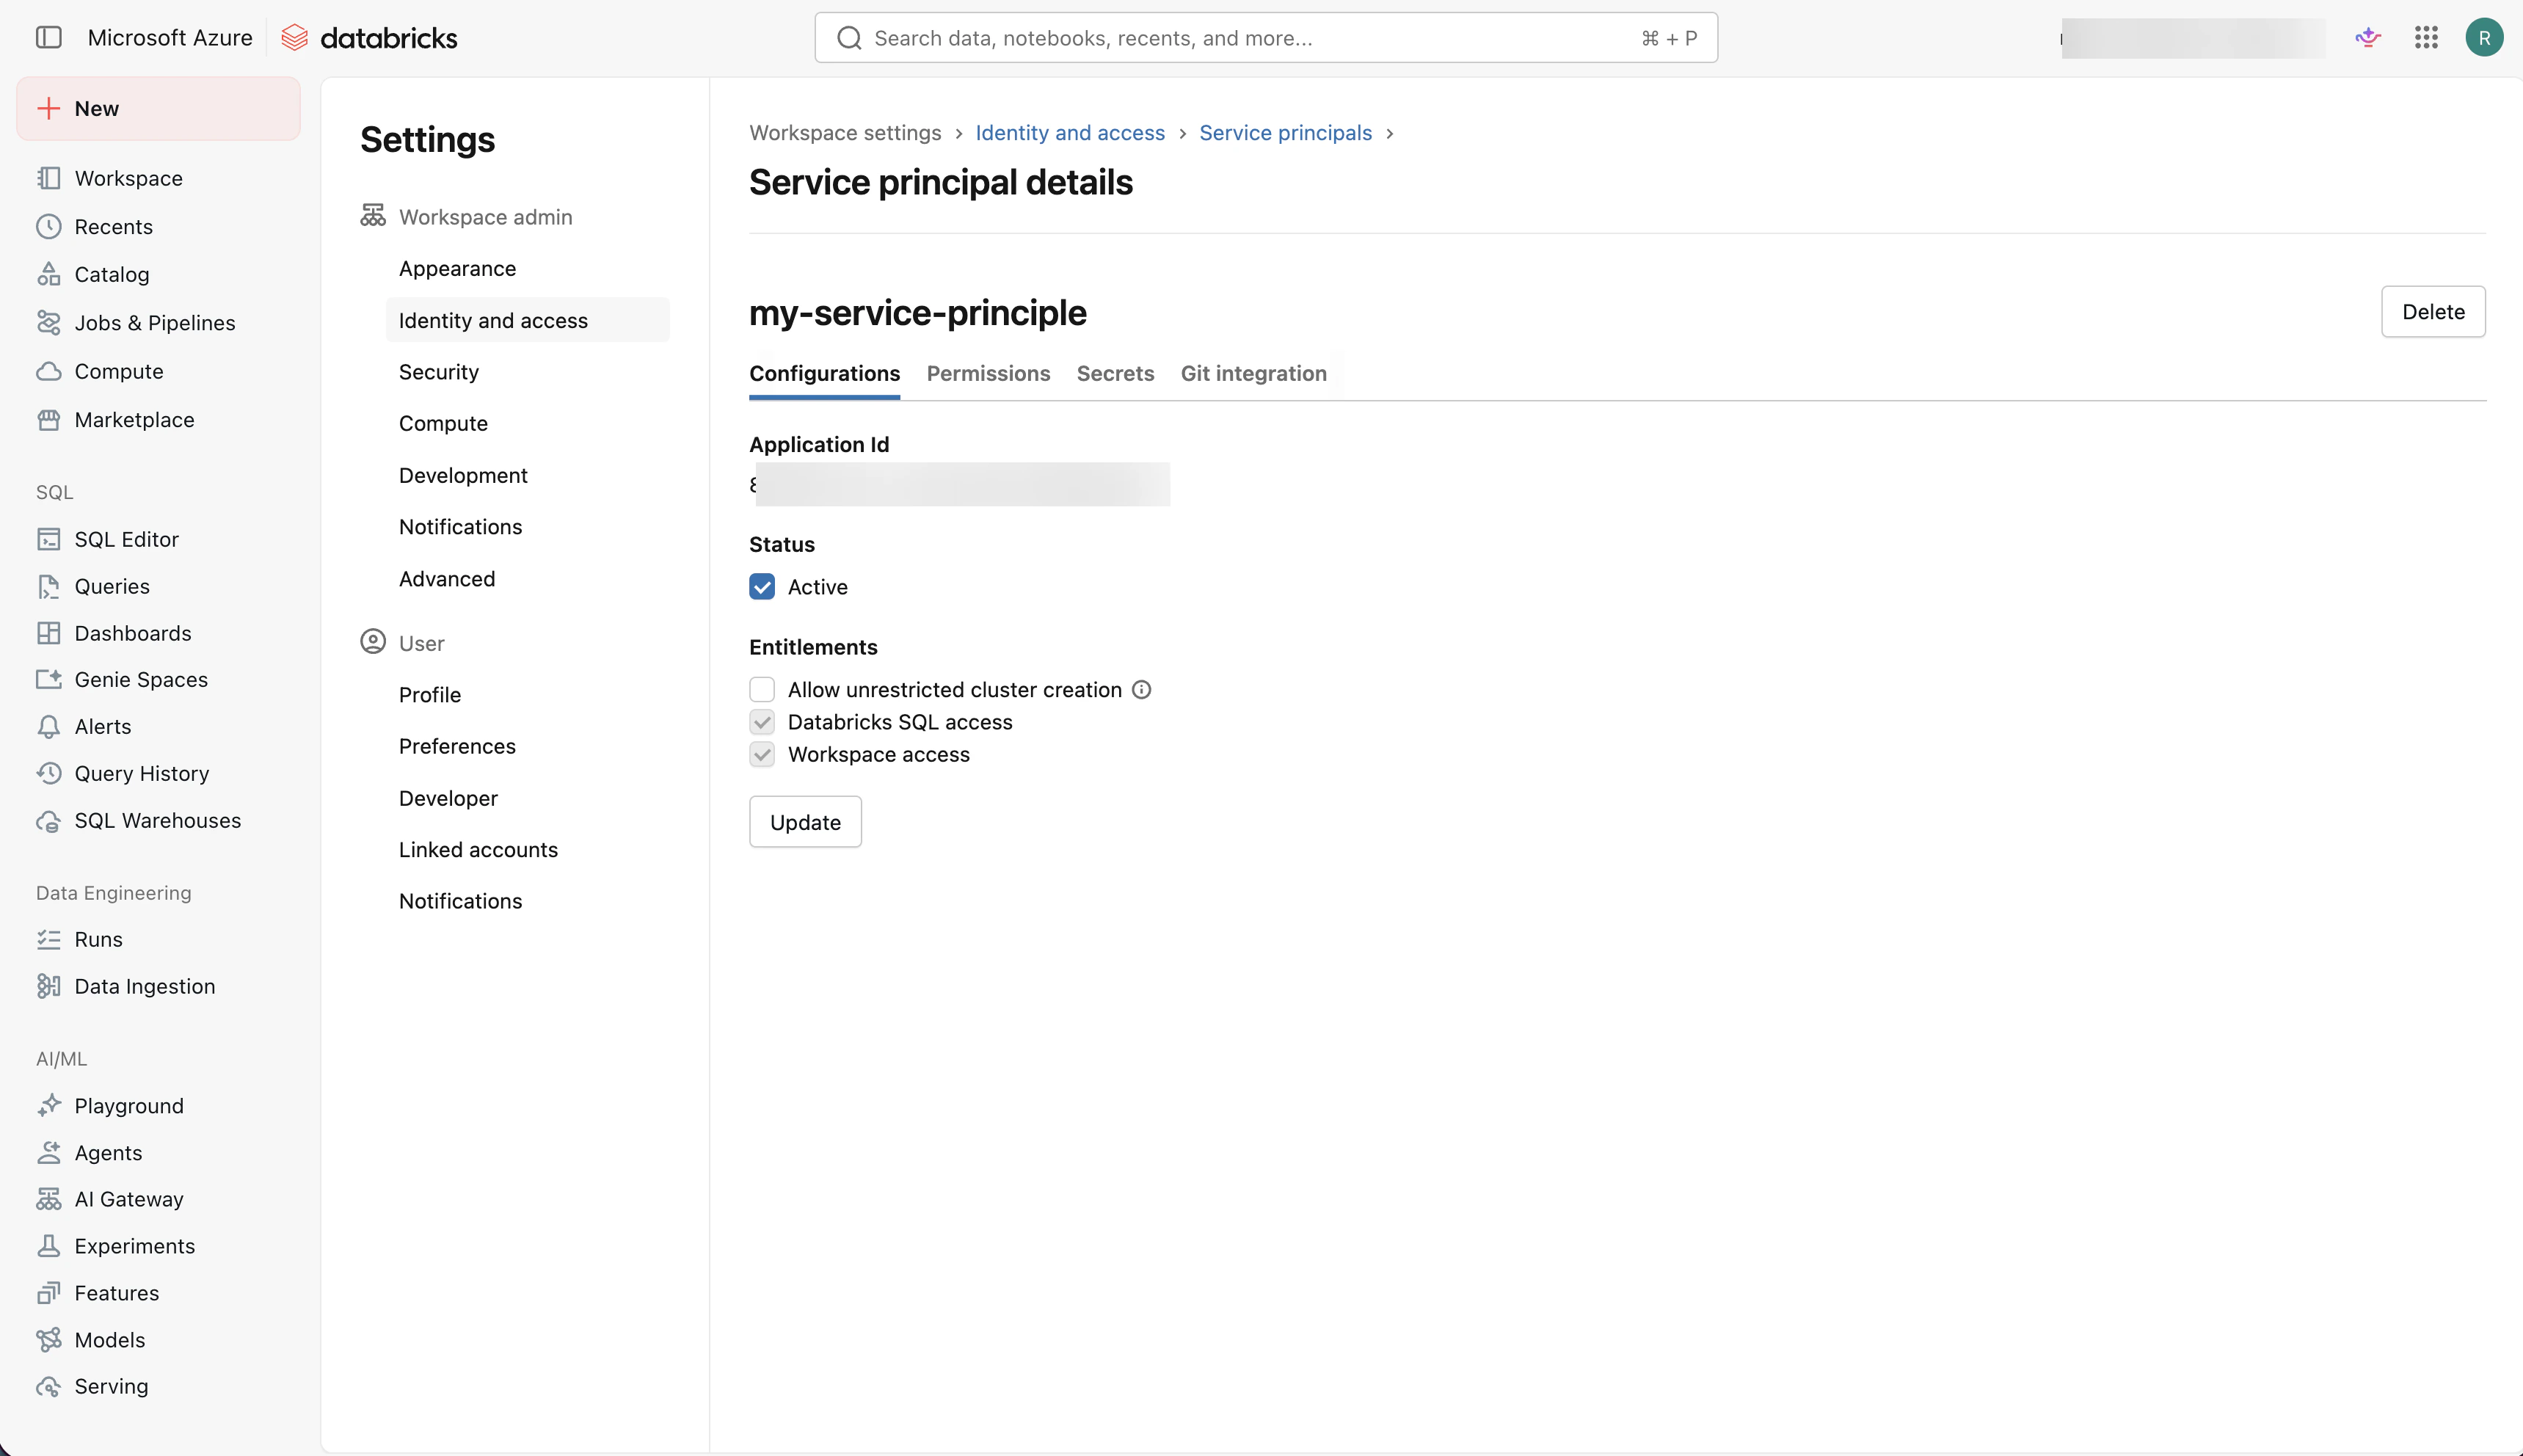Click the Experiments flask icon

click(x=49, y=1246)
